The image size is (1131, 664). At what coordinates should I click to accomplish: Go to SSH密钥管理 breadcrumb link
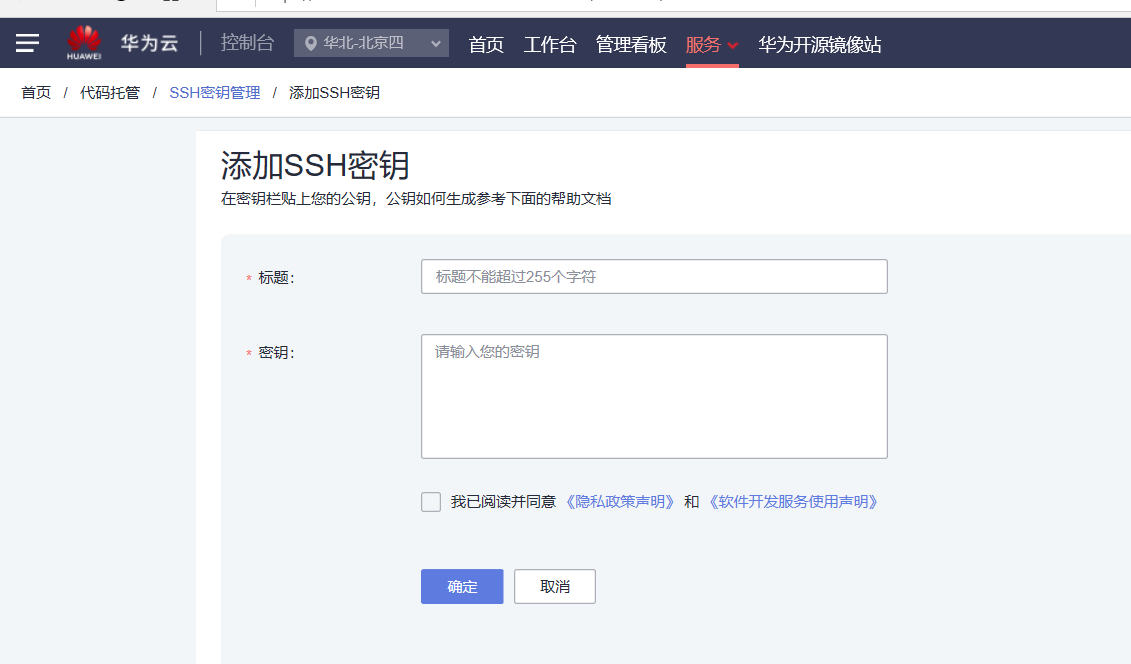[x=215, y=92]
